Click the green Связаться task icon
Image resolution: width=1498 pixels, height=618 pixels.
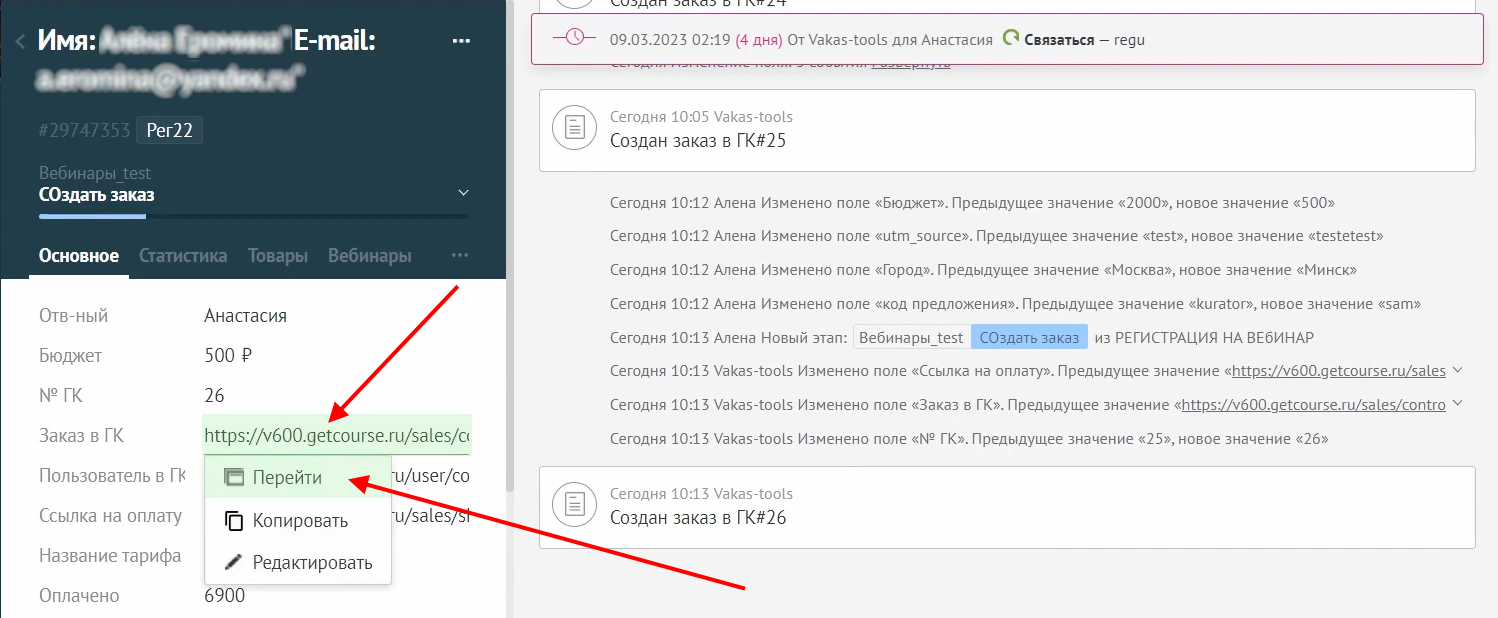(1010, 39)
